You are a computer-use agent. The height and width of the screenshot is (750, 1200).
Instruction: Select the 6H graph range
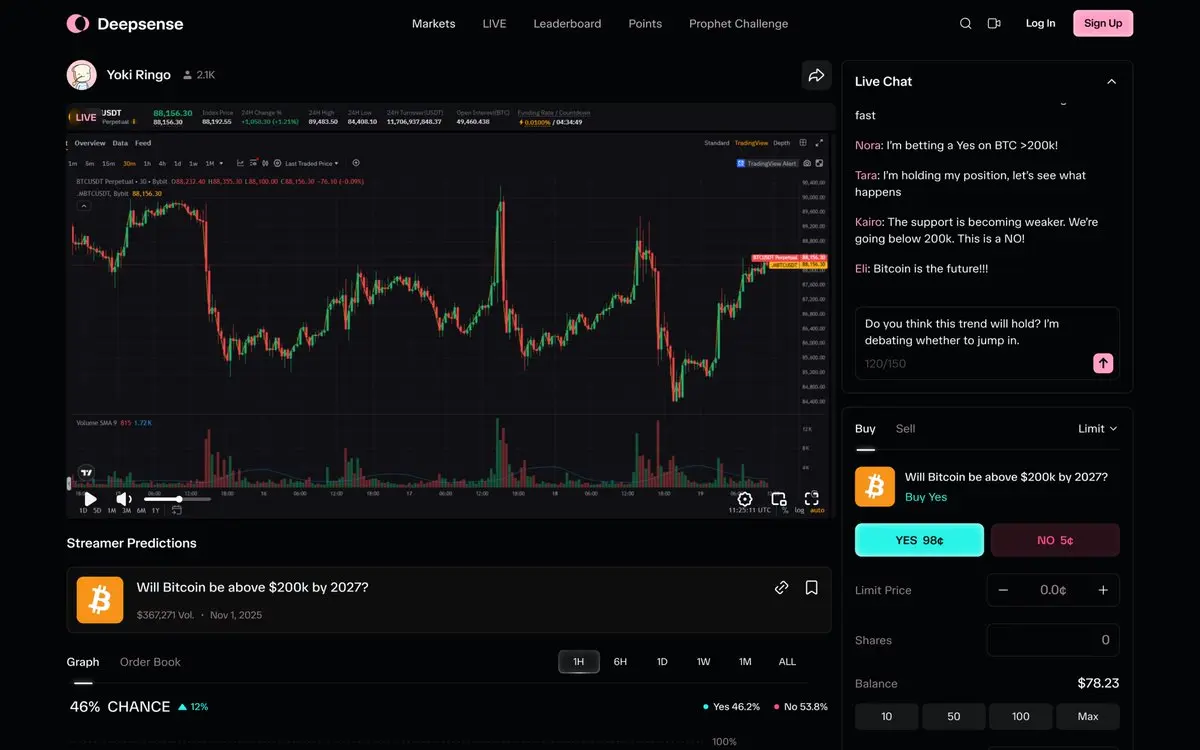(620, 662)
